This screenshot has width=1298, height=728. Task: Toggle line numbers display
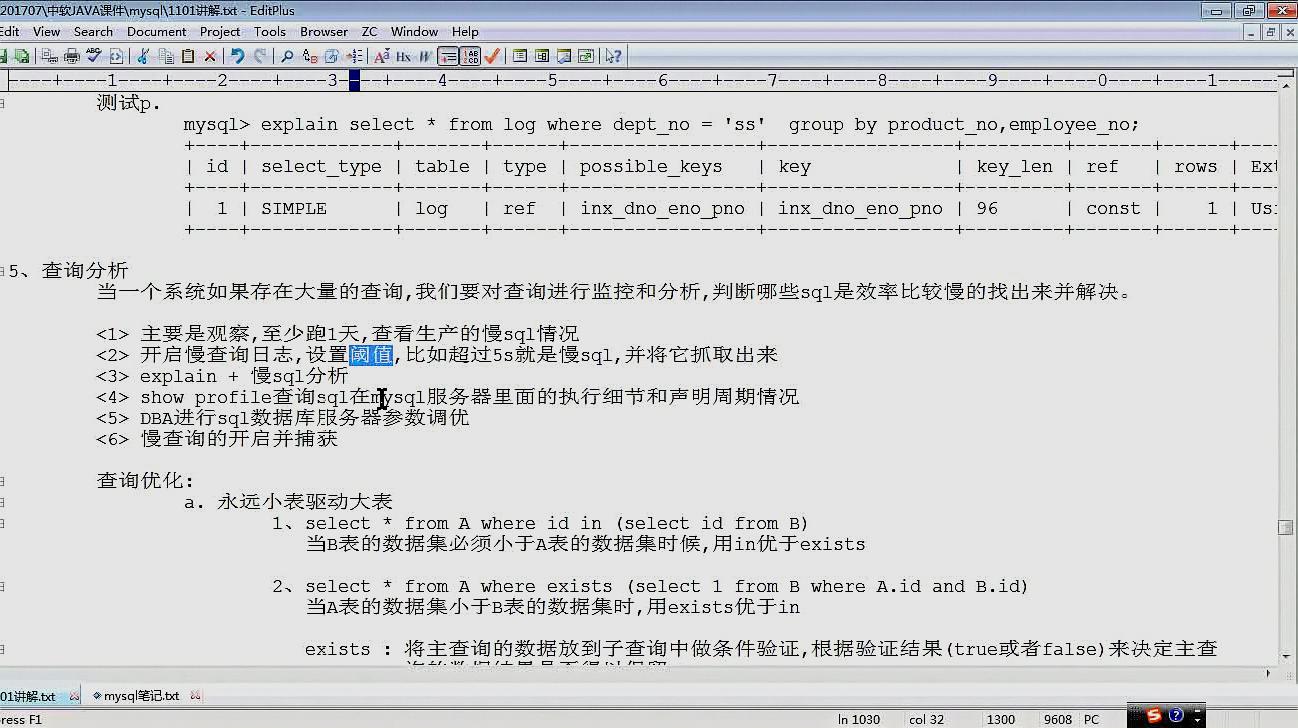pos(470,57)
